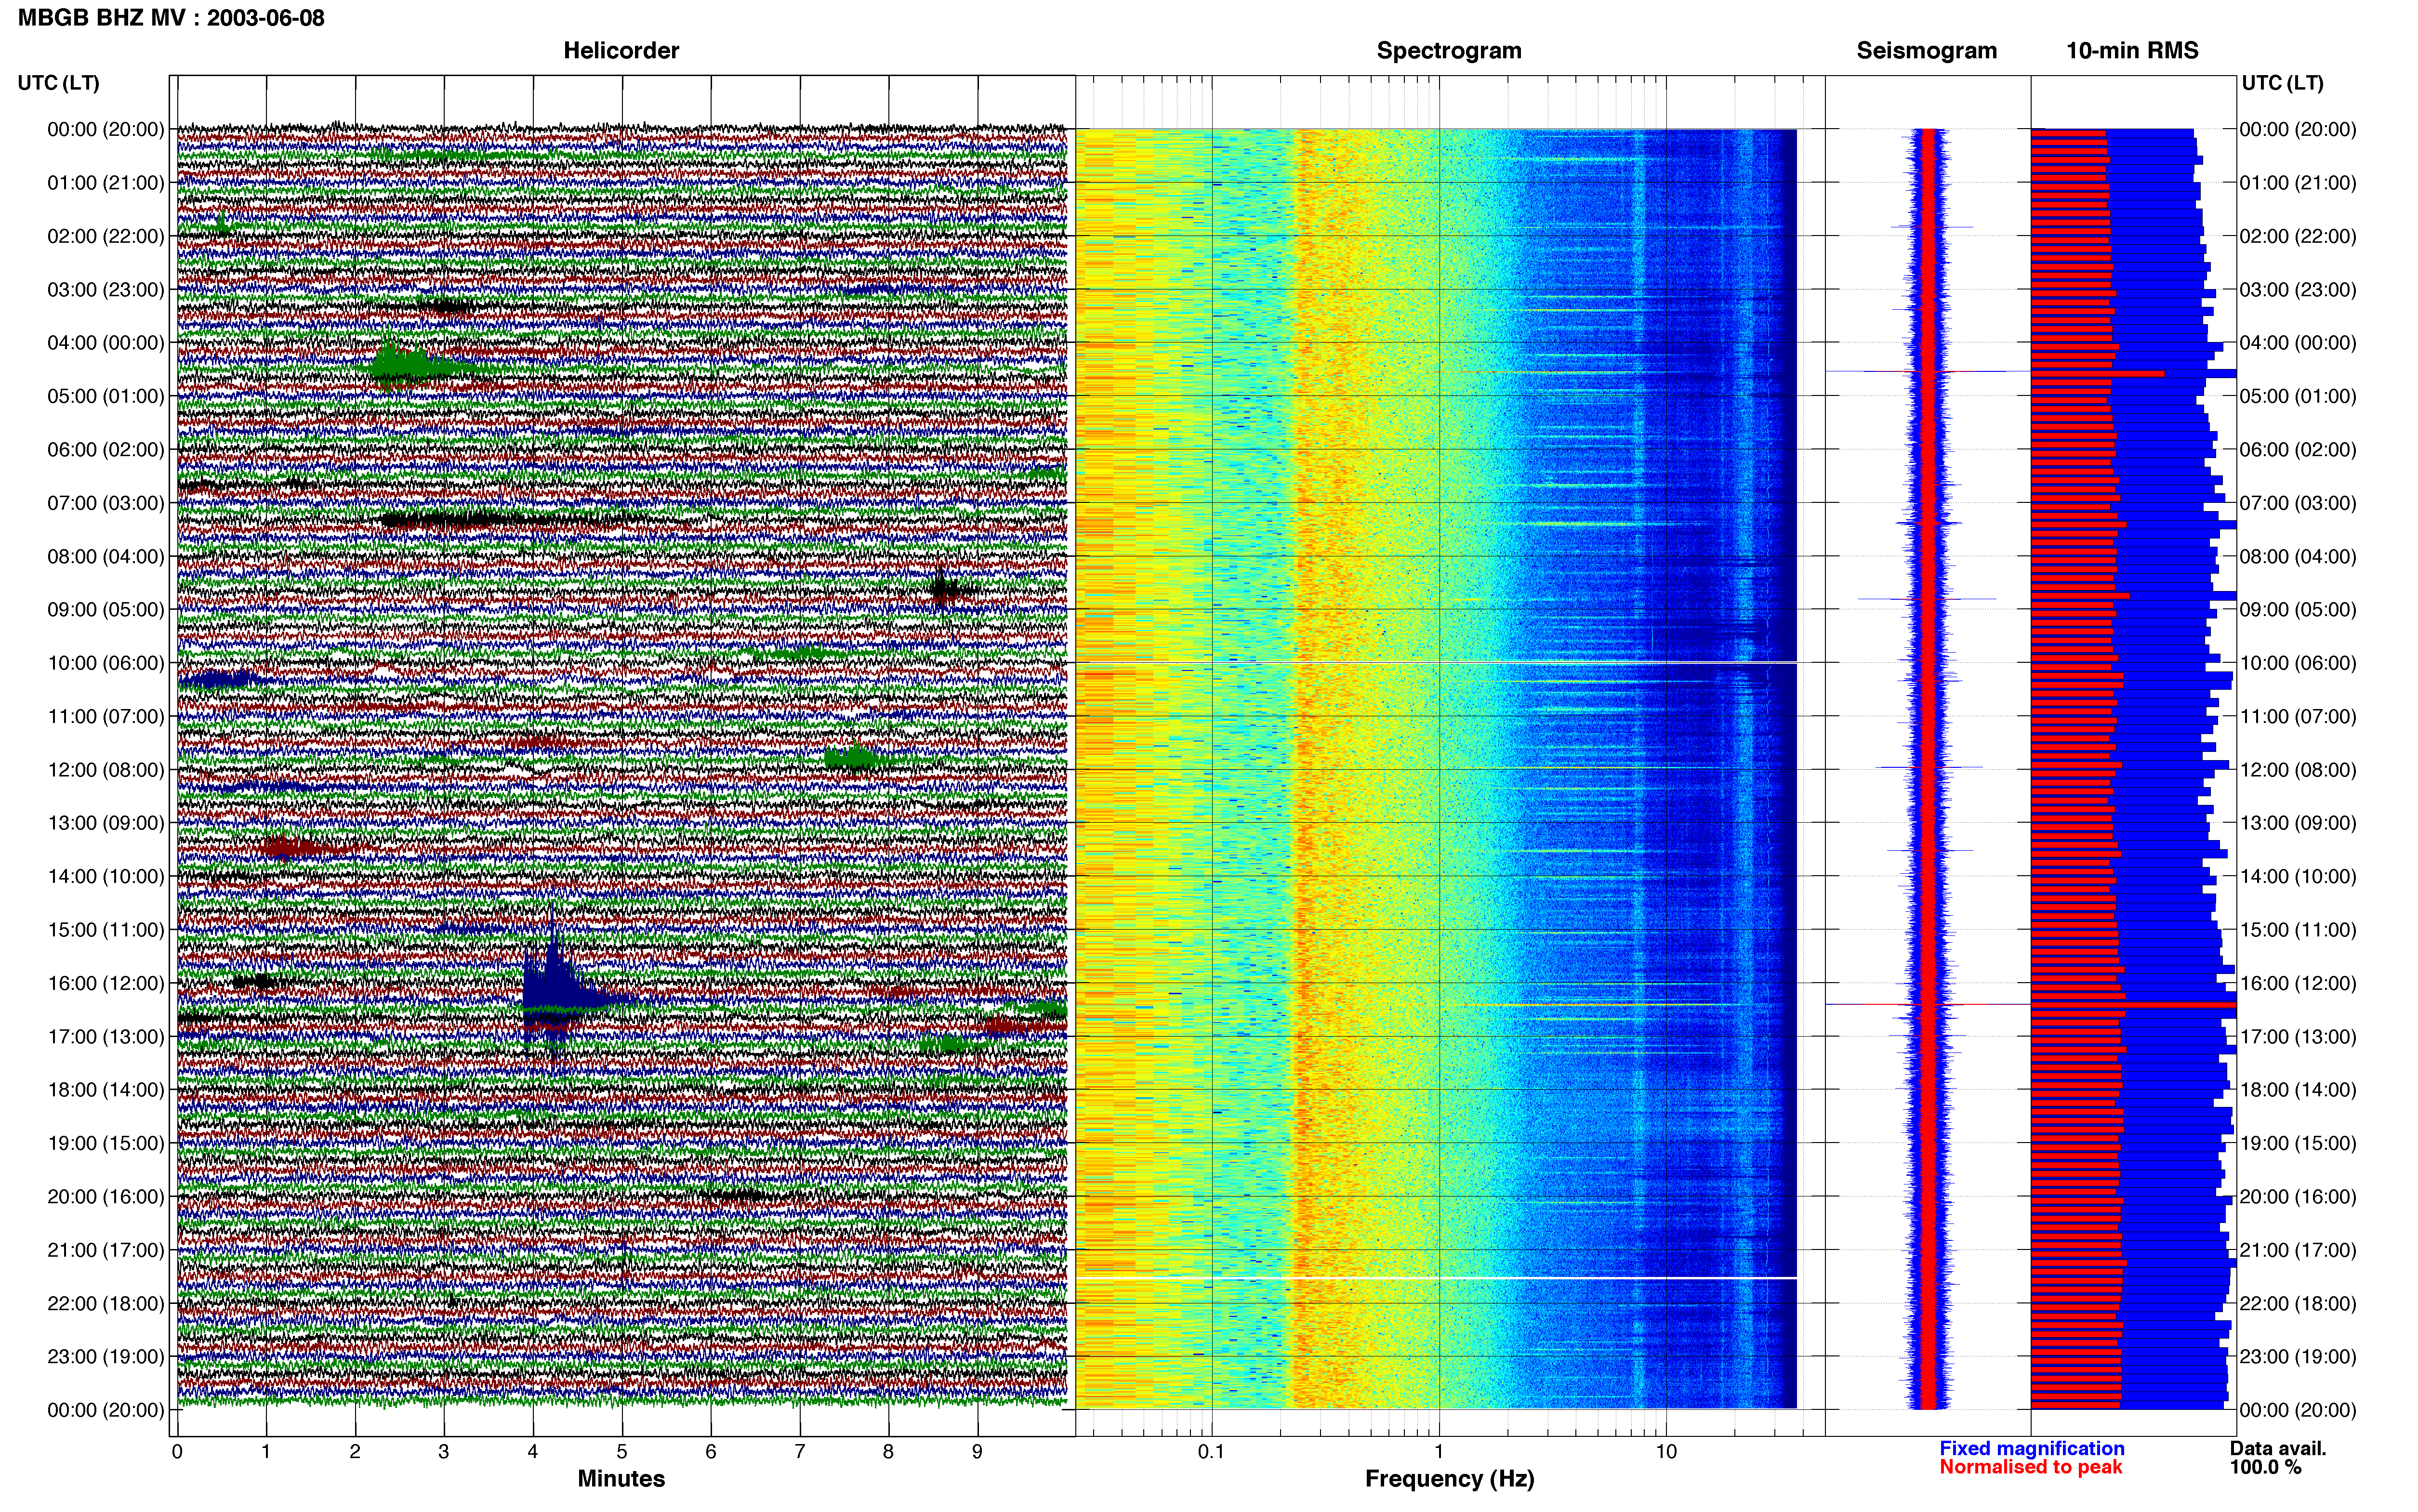Click the left '16:00 (12:00)' time label
The image size is (2418, 1512).
(x=106, y=983)
